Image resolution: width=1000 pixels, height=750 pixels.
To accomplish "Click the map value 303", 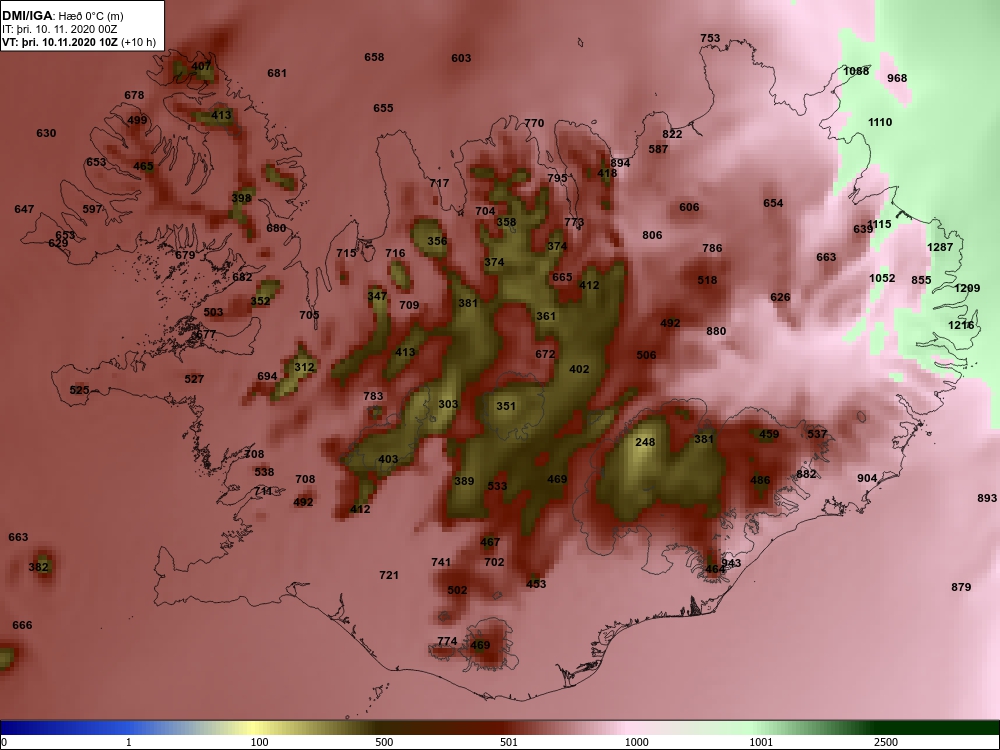I will tap(448, 404).
